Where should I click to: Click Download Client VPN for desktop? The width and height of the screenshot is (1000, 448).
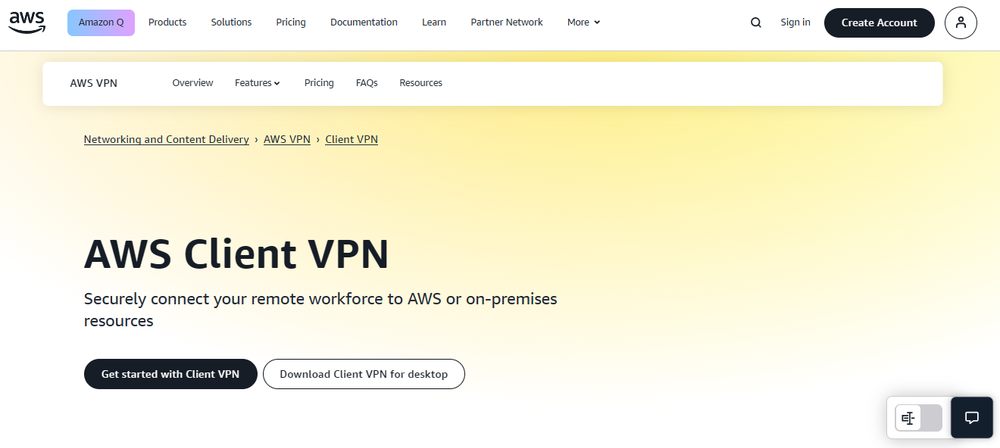(364, 374)
